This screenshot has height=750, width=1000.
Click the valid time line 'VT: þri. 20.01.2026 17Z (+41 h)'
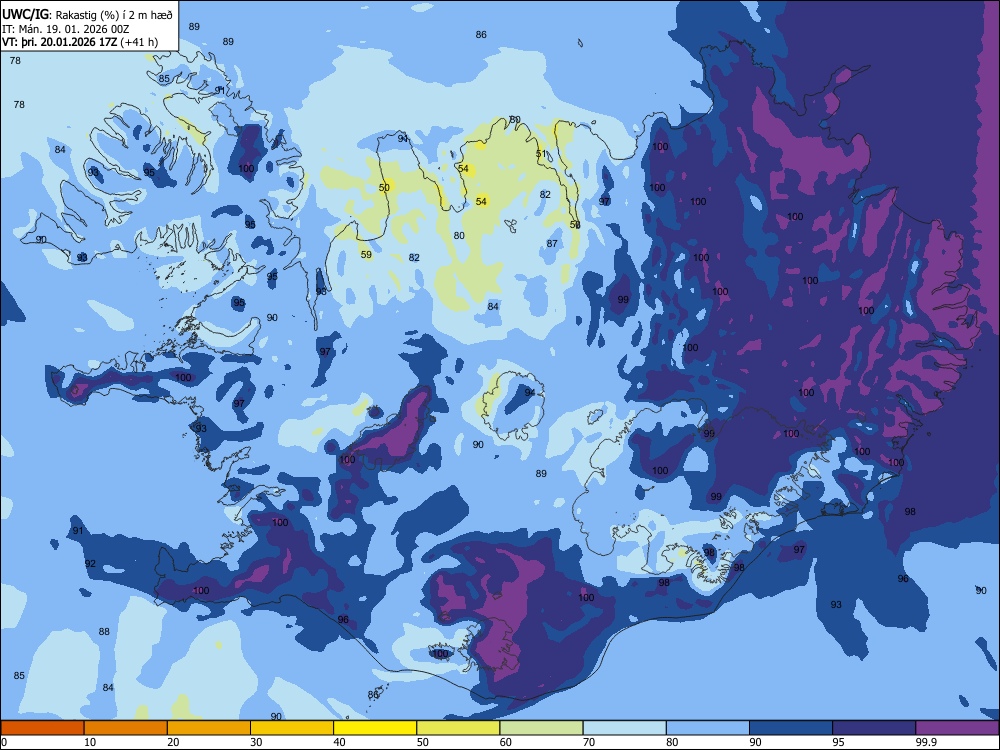tap(80, 42)
